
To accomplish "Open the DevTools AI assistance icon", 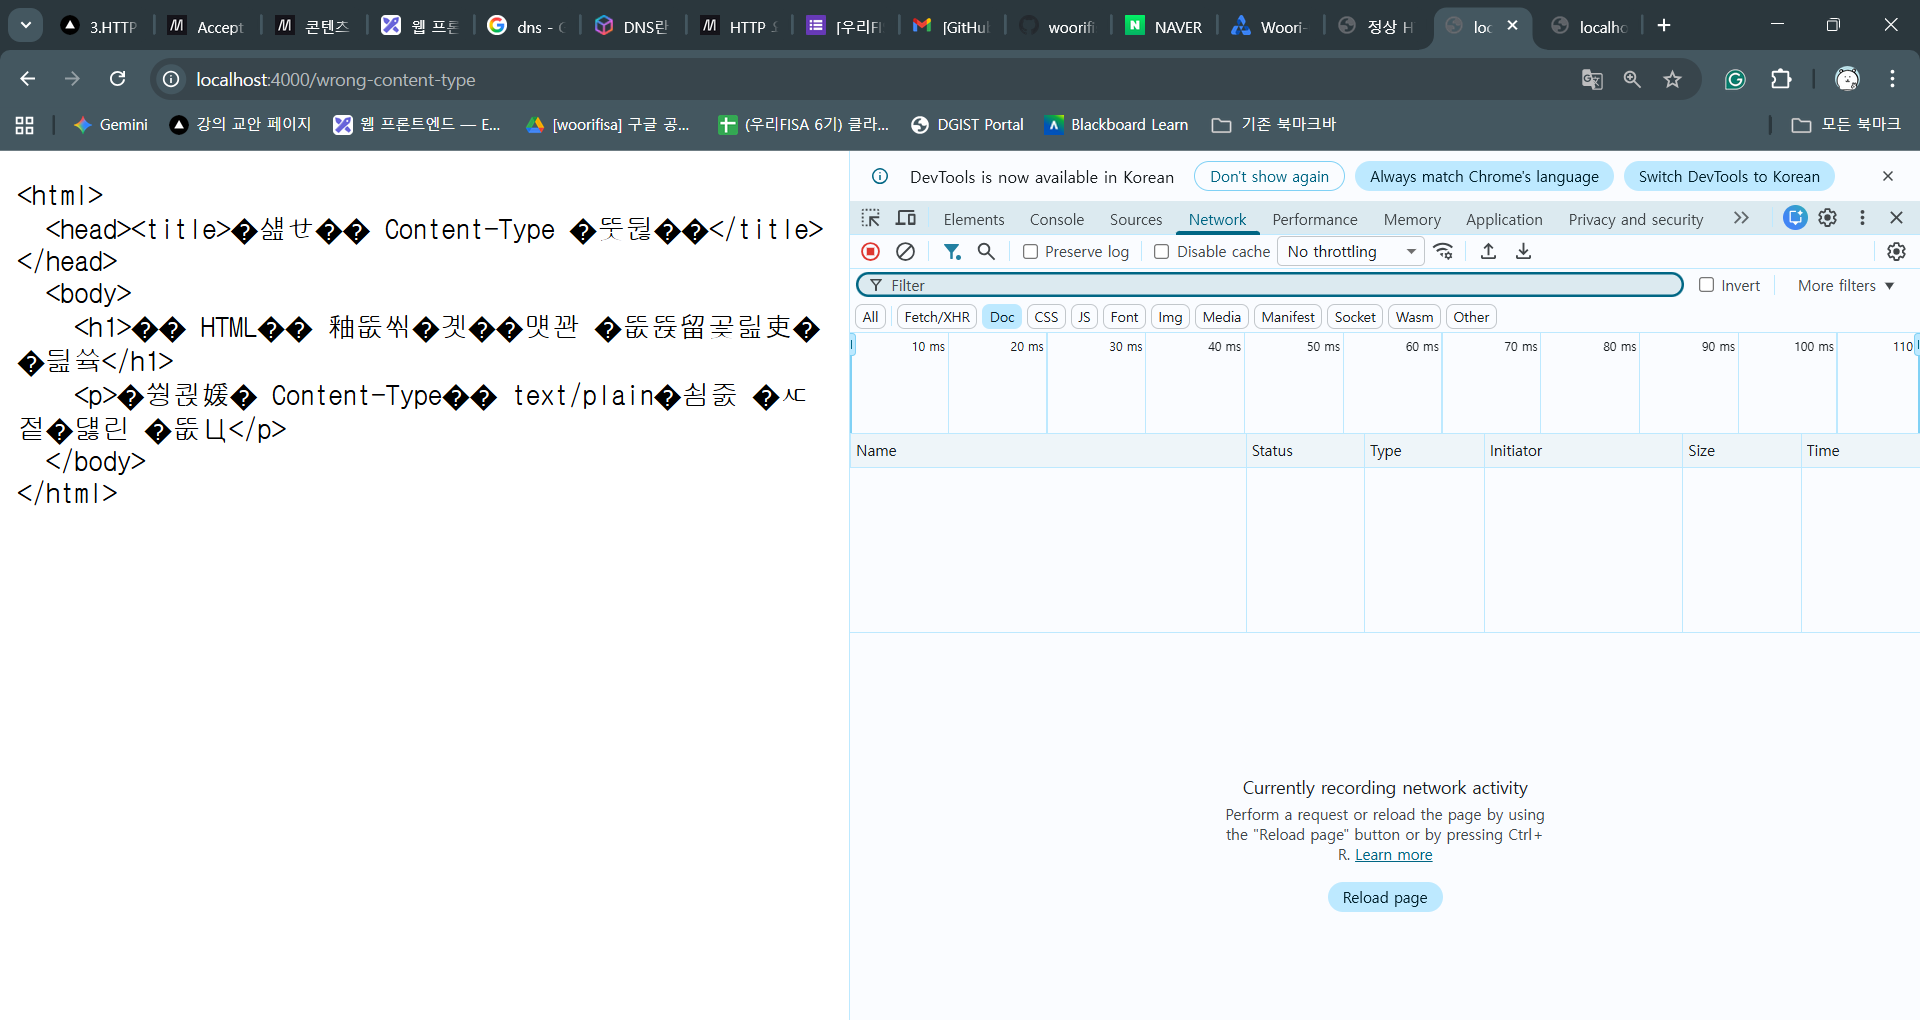I will click(x=1795, y=218).
